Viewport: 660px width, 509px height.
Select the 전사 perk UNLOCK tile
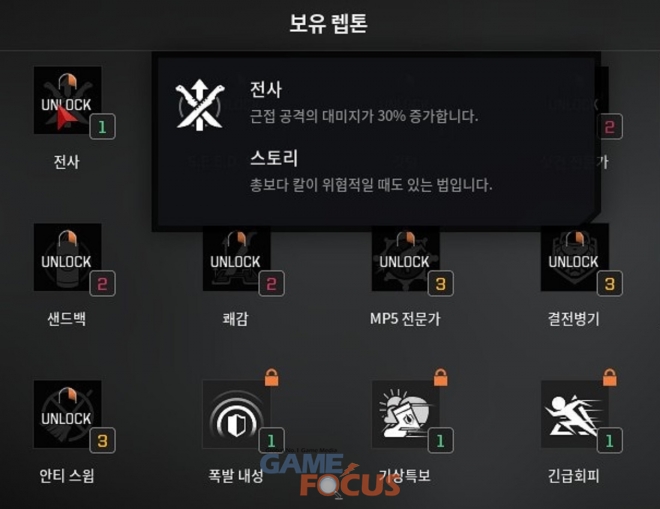click(67, 100)
